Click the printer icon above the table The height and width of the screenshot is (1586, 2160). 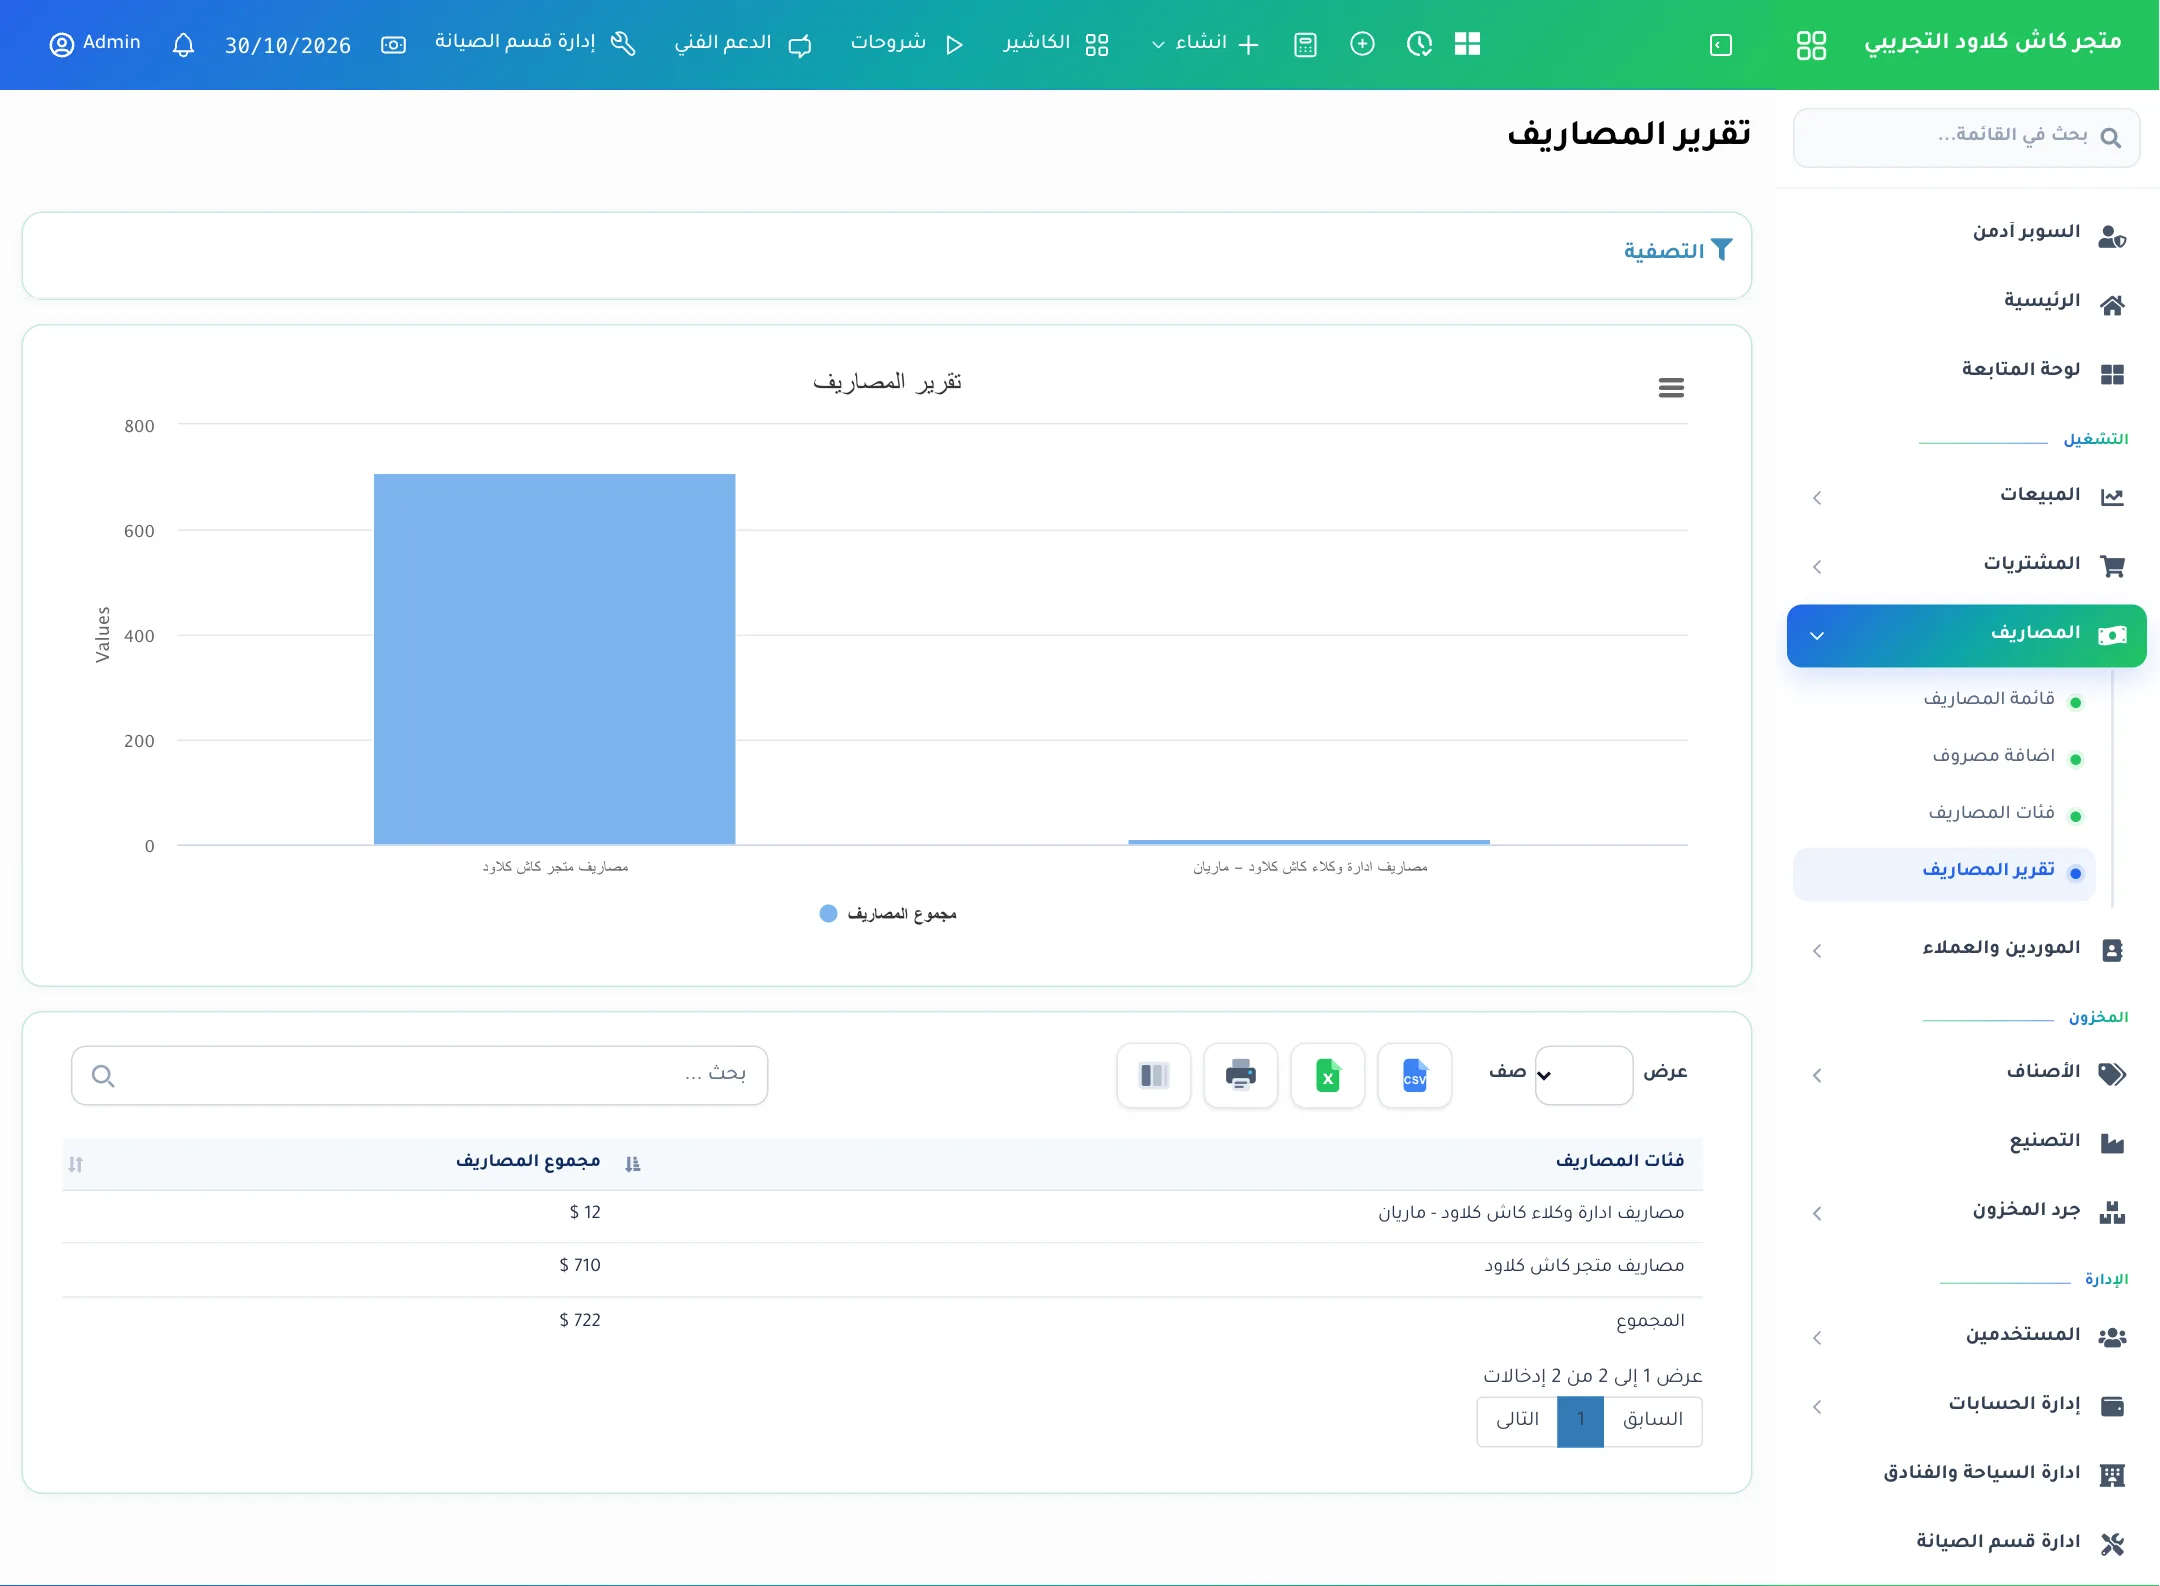click(1240, 1076)
